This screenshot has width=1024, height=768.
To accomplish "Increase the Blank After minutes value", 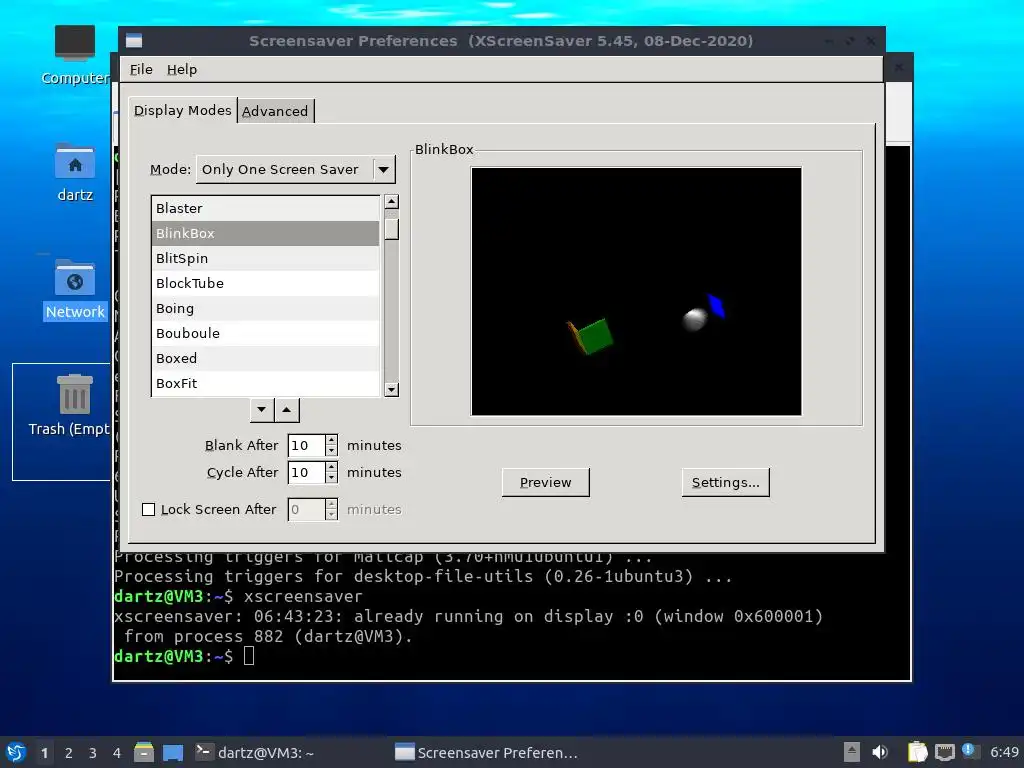I will 332,440.
